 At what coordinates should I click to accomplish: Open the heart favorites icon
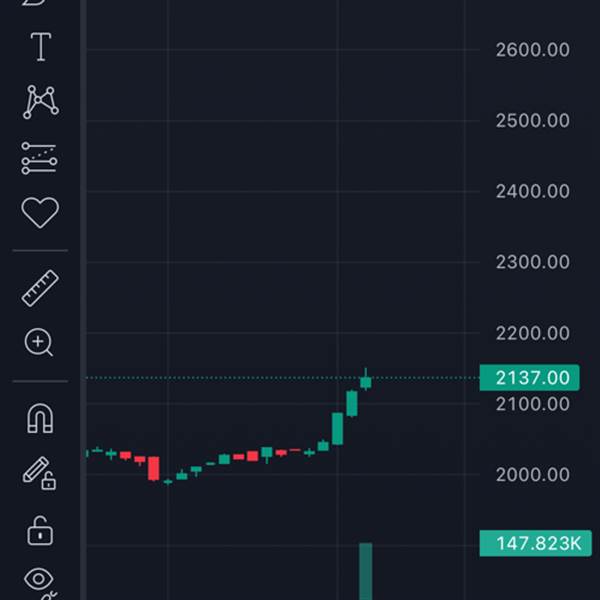(x=40, y=212)
